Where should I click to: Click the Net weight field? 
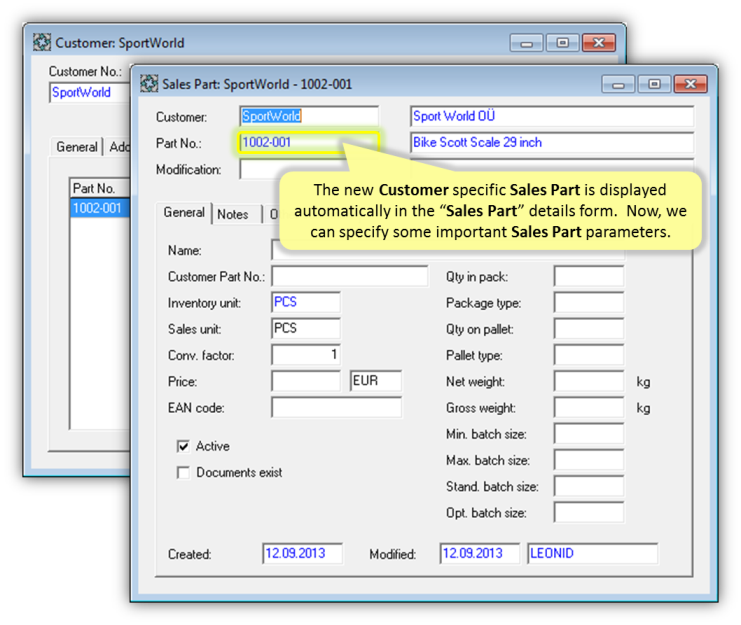589,381
